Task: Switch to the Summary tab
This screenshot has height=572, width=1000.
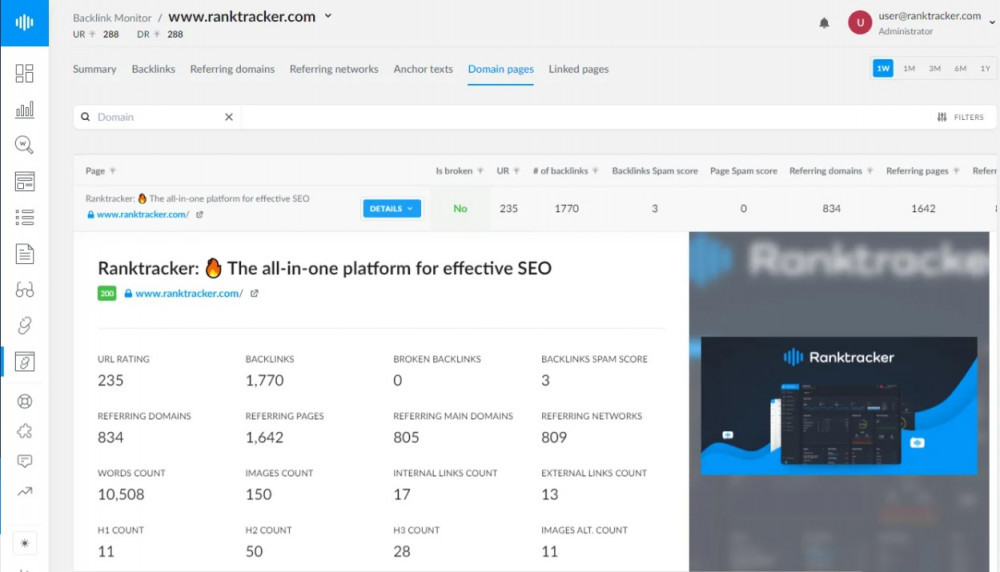Action: (94, 69)
